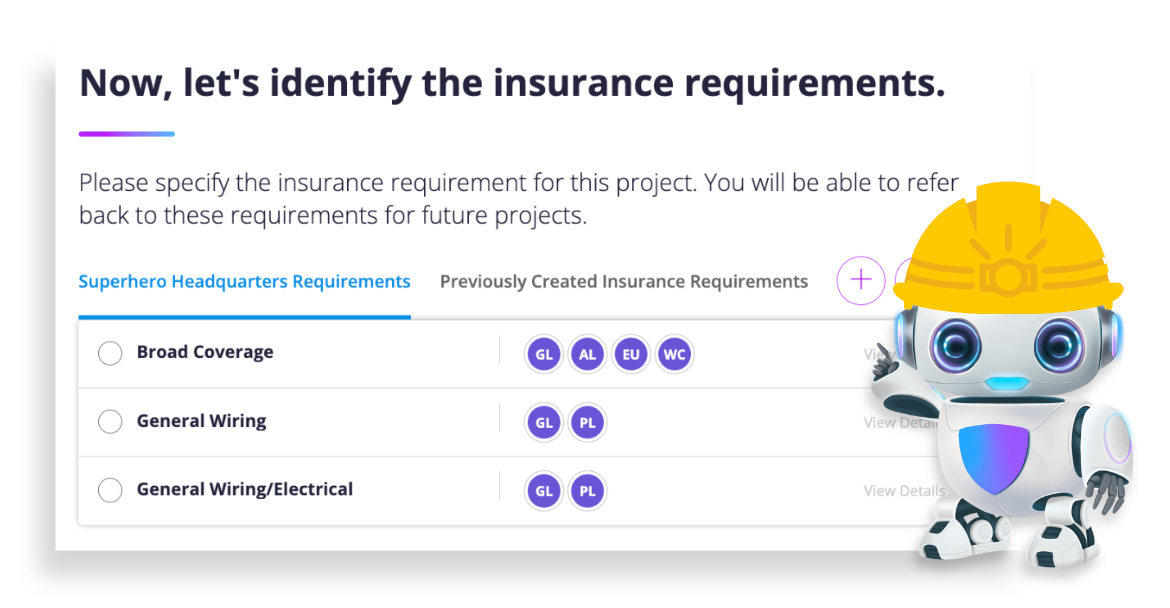Click PL badge in General Wiring/Electrical row
This screenshot has height=608, width=1170.
(x=587, y=491)
